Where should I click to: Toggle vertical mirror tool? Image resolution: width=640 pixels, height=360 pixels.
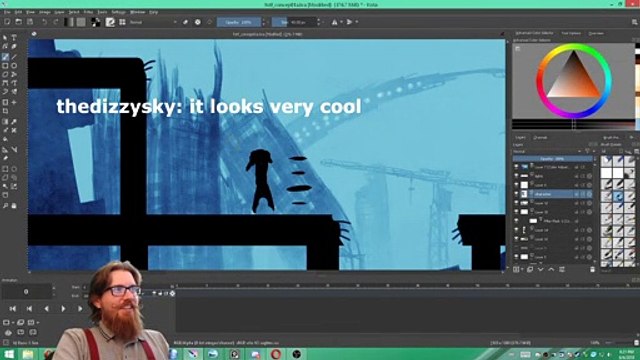click(x=349, y=22)
